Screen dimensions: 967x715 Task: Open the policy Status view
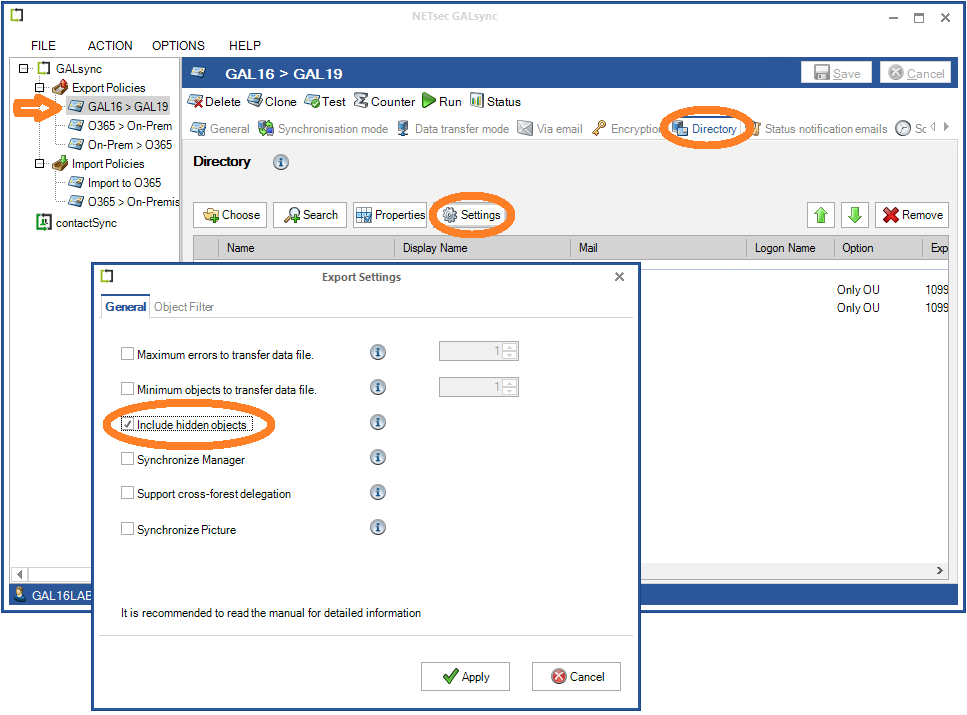click(x=495, y=101)
